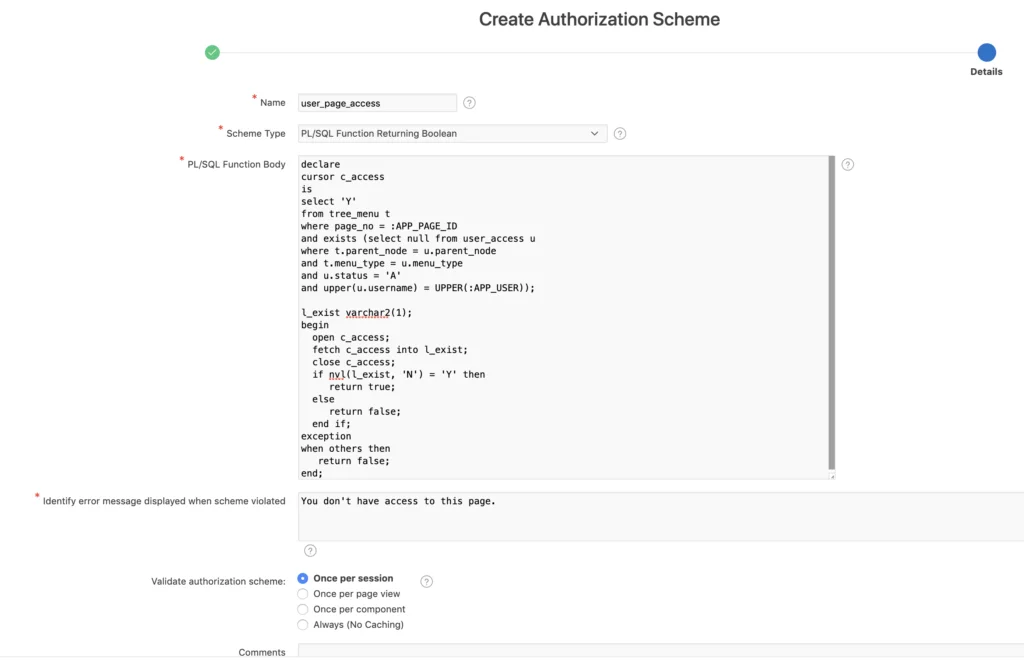Click the 'PL/SQL Function Body' label
Viewport: 1024px width, 668px height.
pos(236,165)
